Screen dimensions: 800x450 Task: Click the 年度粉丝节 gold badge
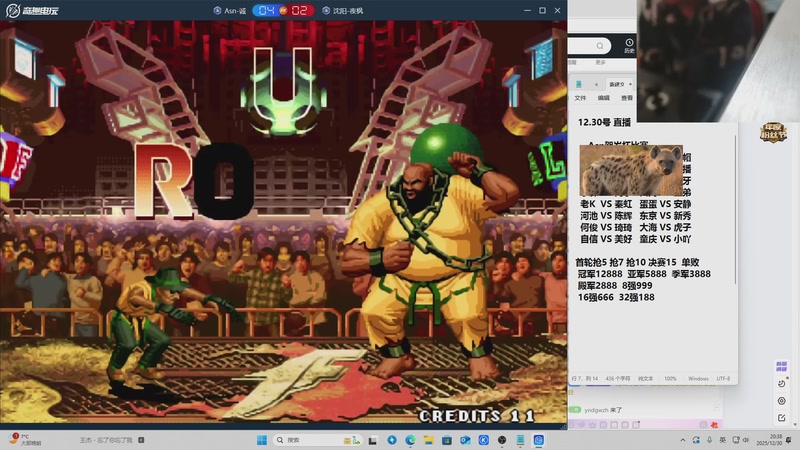773,133
